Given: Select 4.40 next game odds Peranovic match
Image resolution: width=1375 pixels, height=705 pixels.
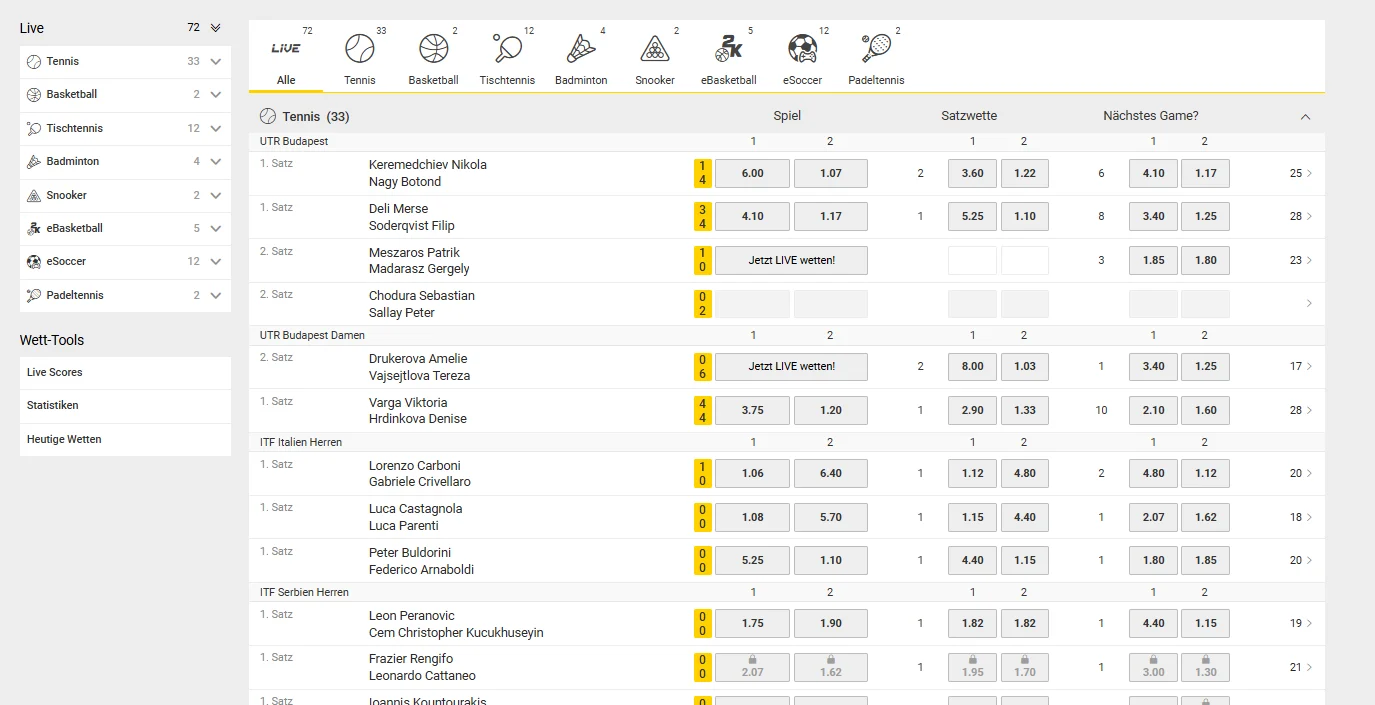Looking at the screenshot, I should (x=1153, y=623).
